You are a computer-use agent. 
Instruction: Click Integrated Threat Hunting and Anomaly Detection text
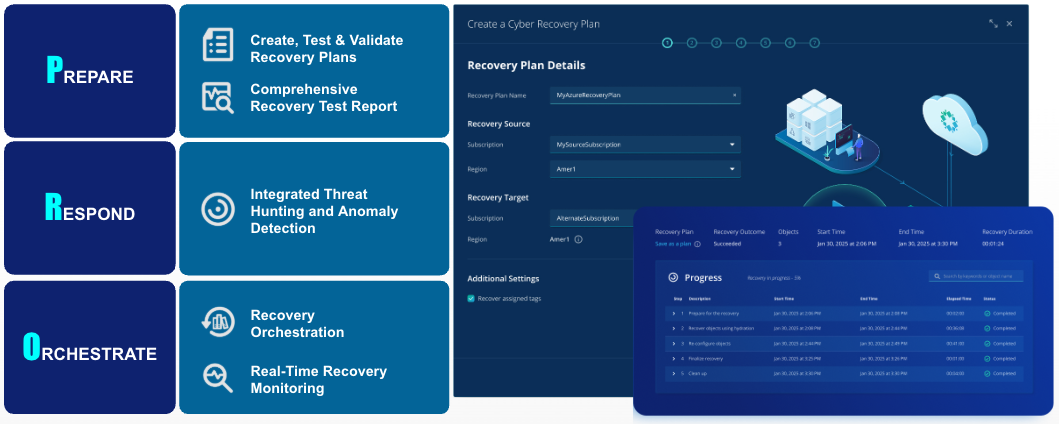tap(324, 211)
